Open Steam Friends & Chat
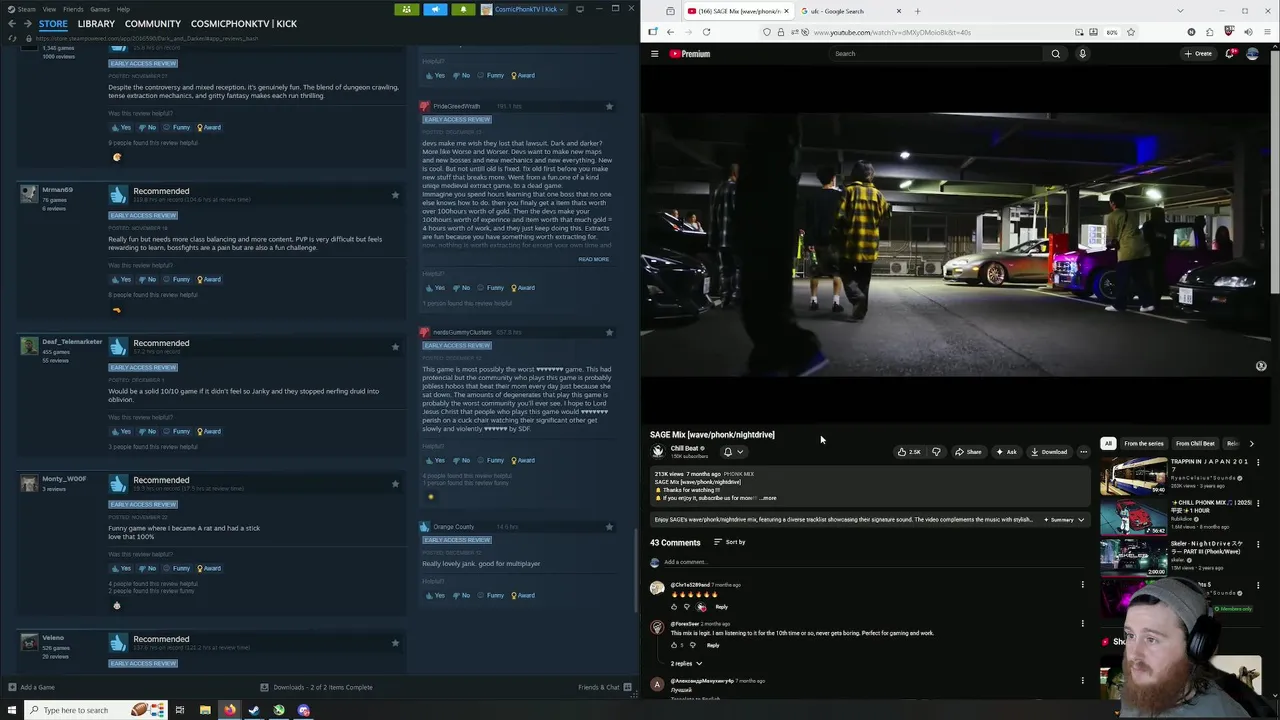Viewport: 1280px width, 720px height. click(x=604, y=687)
